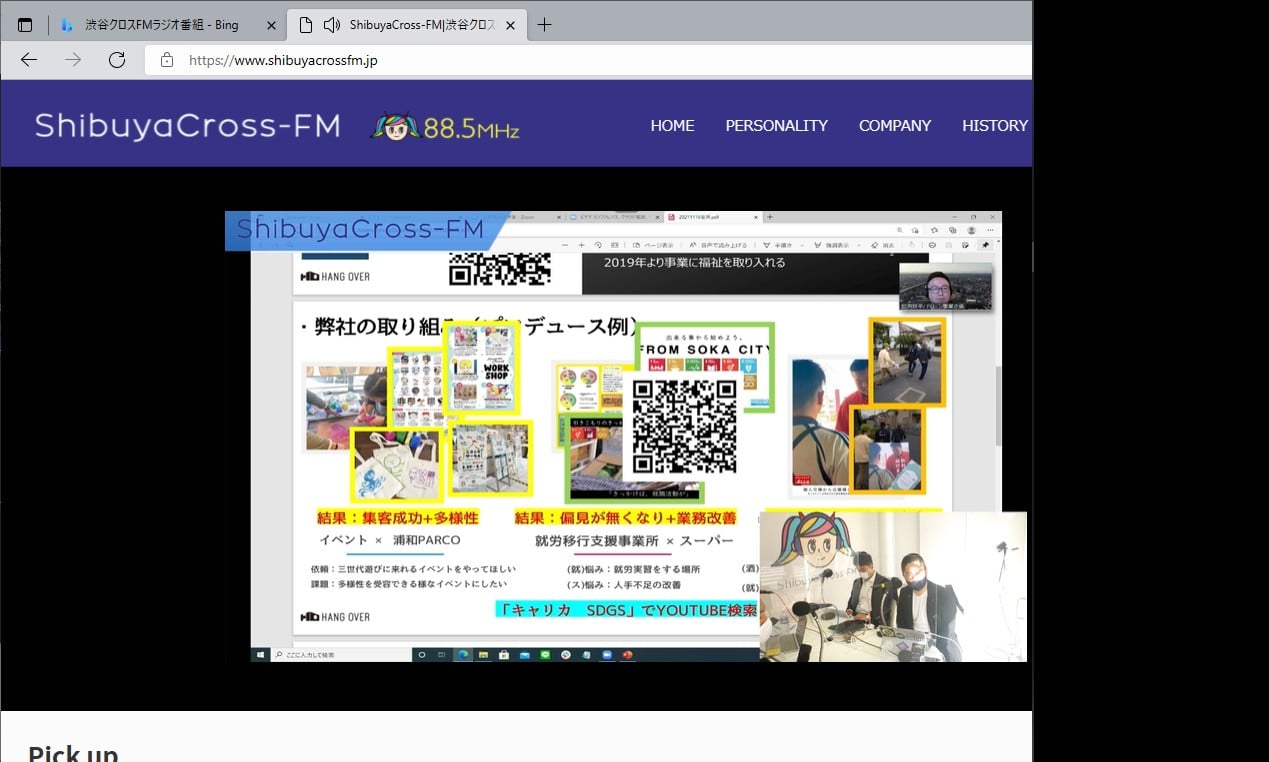Switch to the 渋谷クロスFMラジオ番組 Bing tab

160,25
